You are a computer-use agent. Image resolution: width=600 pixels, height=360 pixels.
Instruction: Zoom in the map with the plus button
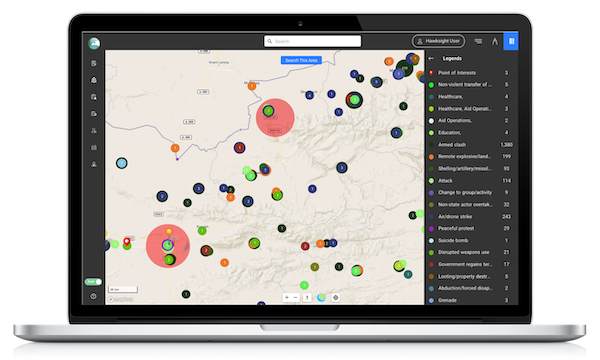click(287, 297)
